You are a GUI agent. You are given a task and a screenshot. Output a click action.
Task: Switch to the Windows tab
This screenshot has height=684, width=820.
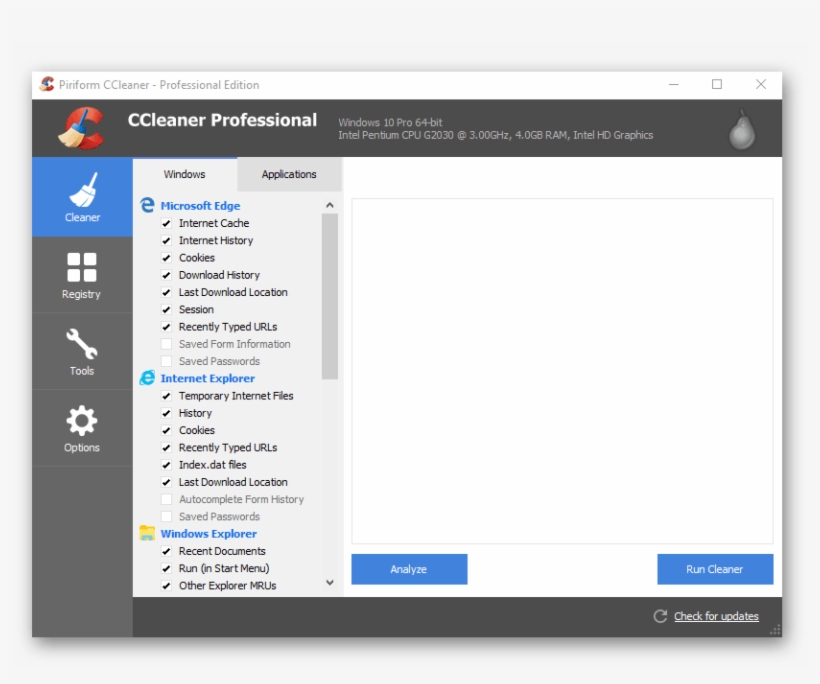coord(185,174)
